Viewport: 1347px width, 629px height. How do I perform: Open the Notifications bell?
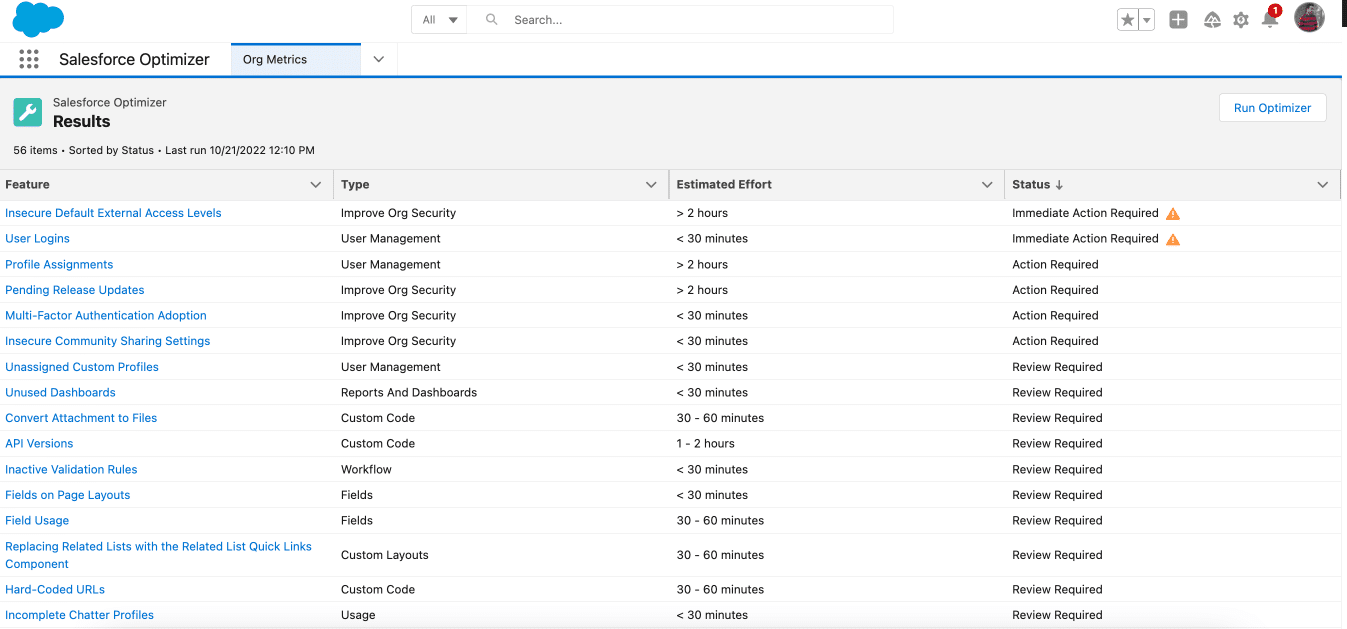click(1270, 19)
